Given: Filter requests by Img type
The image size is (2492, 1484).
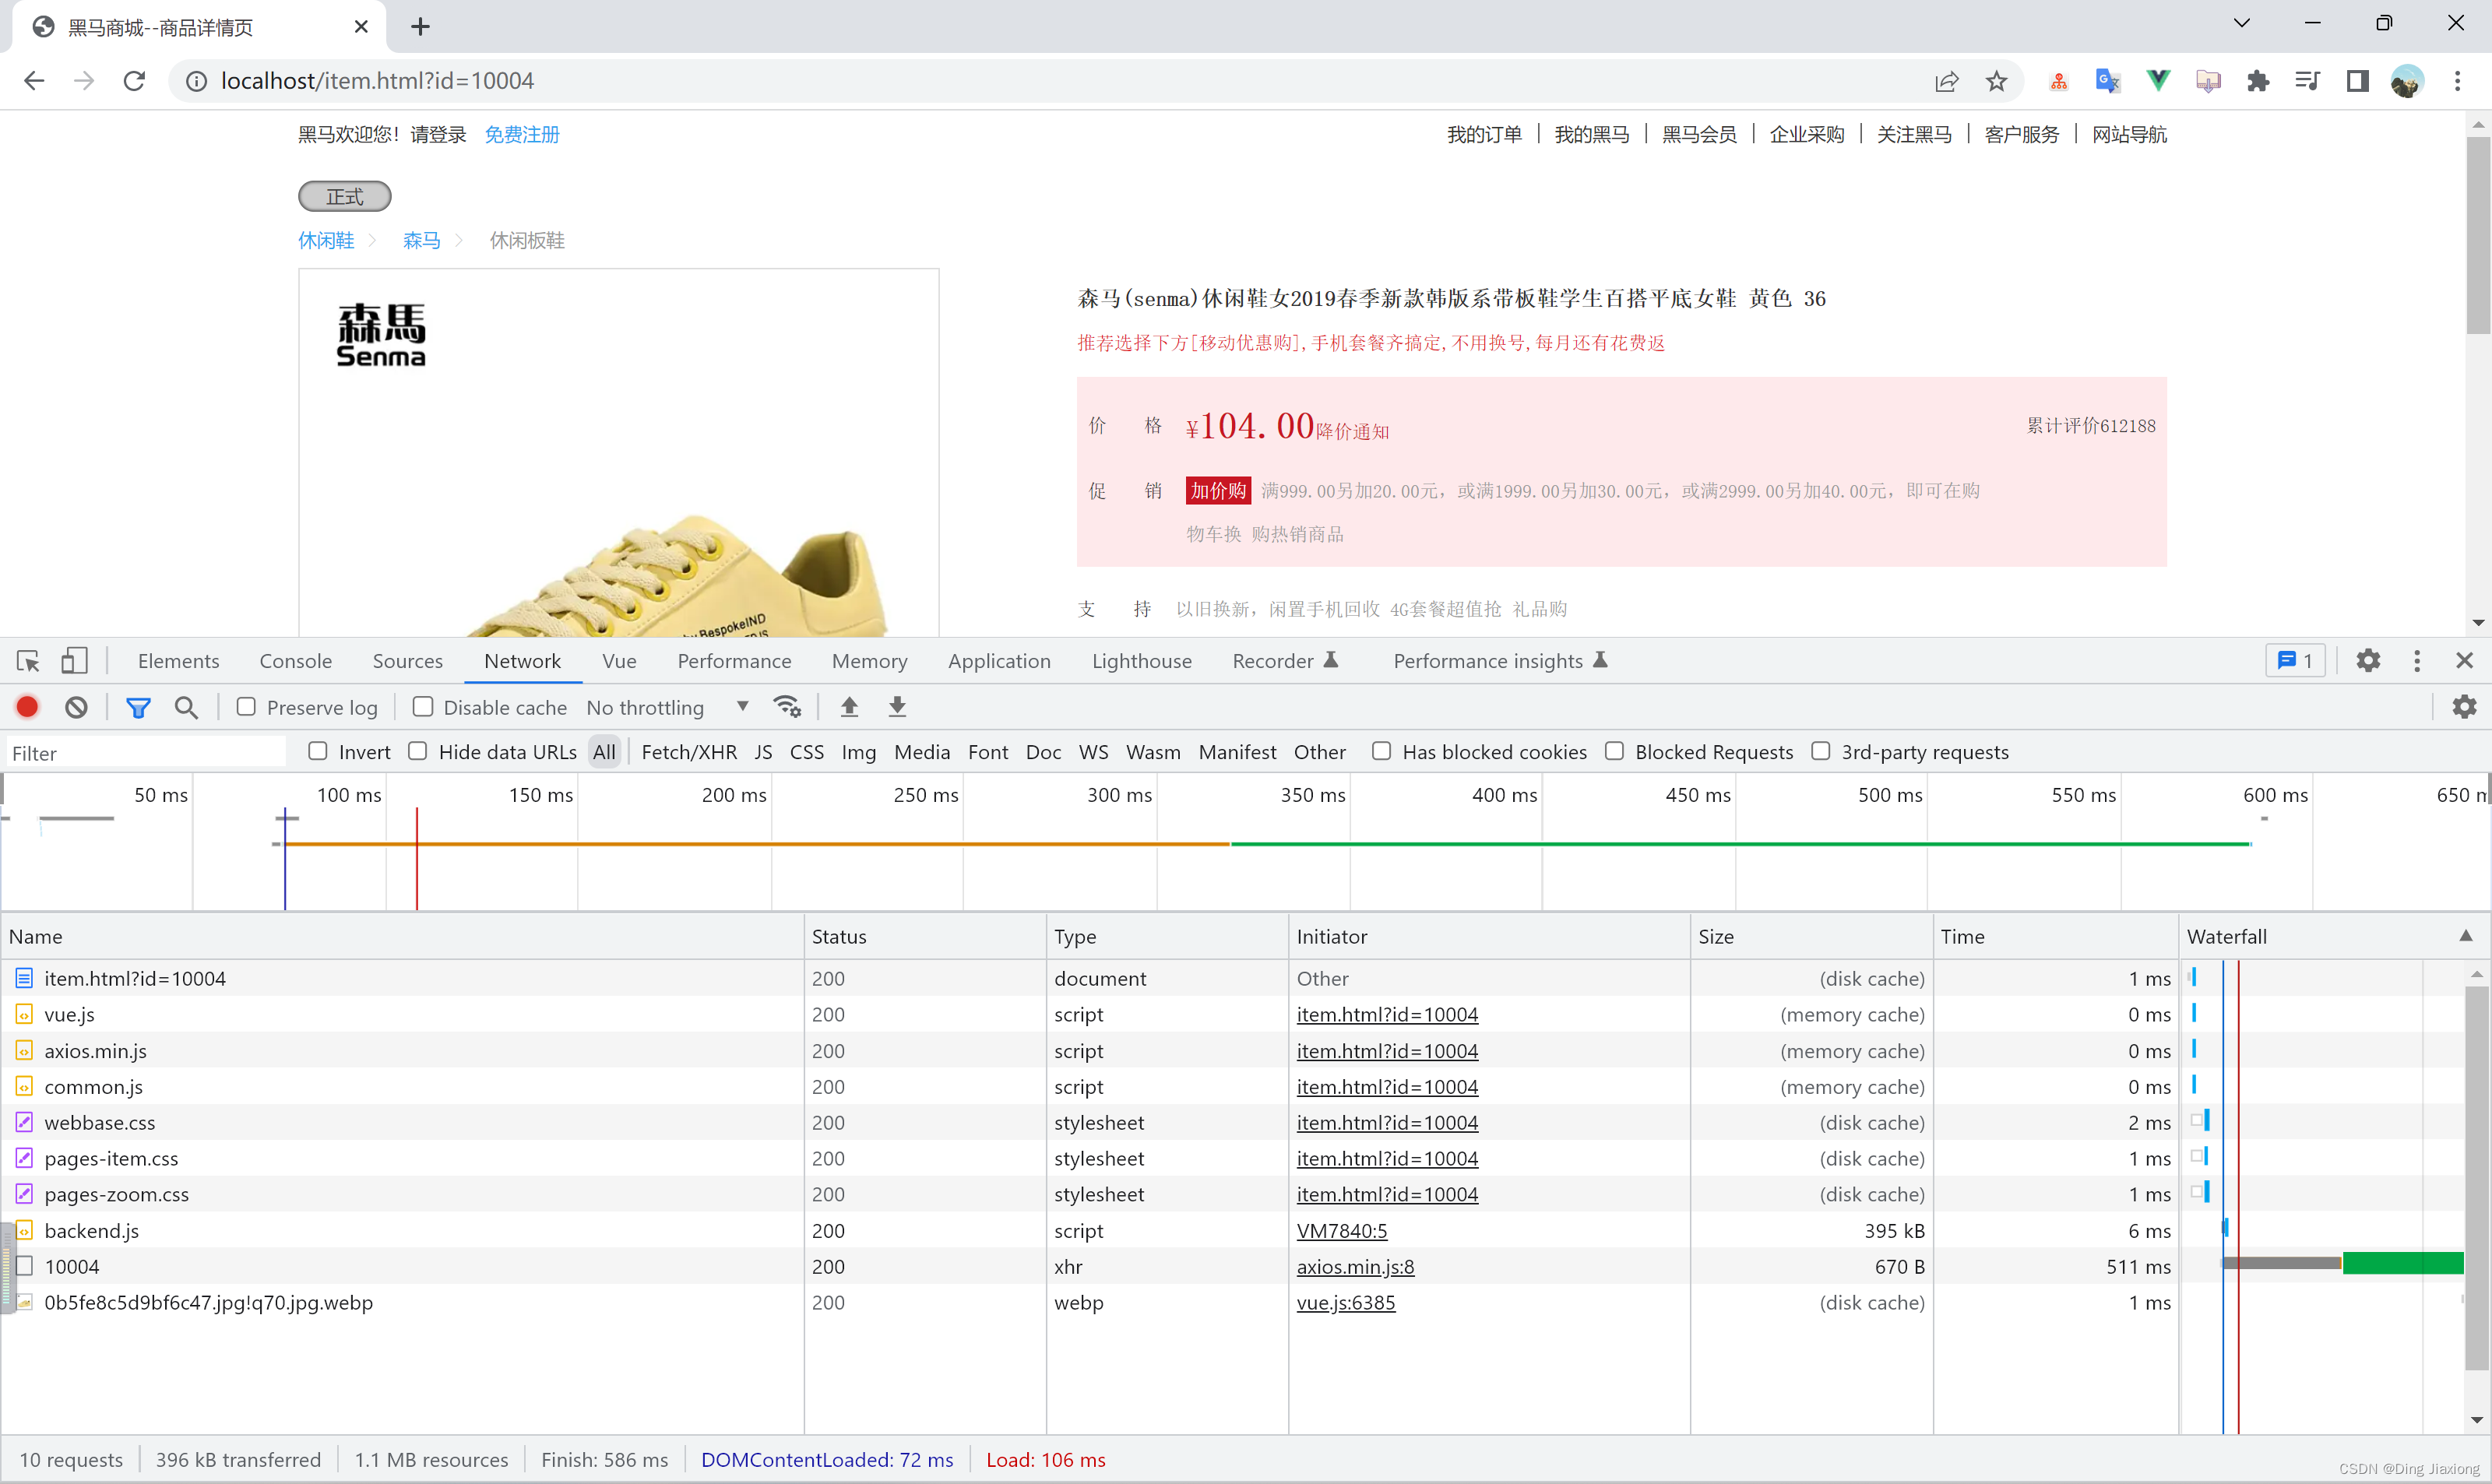Looking at the screenshot, I should point(858,752).
